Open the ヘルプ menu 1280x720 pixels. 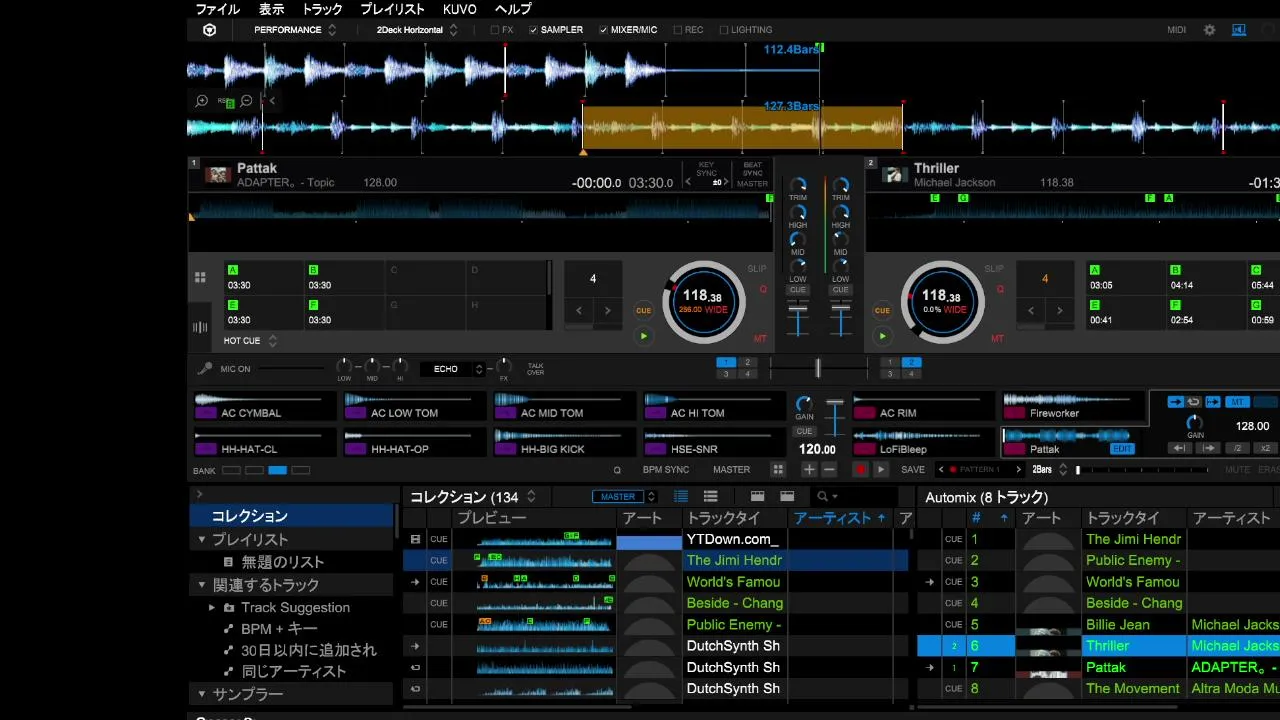513,9
